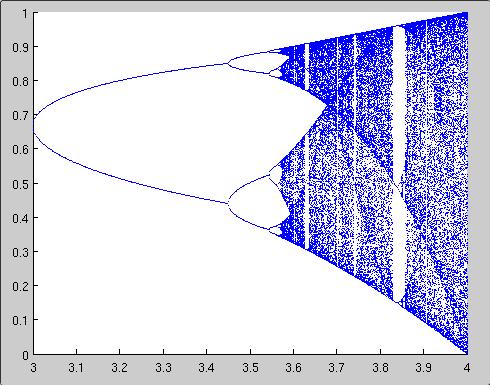Select the x-axis label 3.8
Viewport: 490px width, 385px height.
pos(380,368)
